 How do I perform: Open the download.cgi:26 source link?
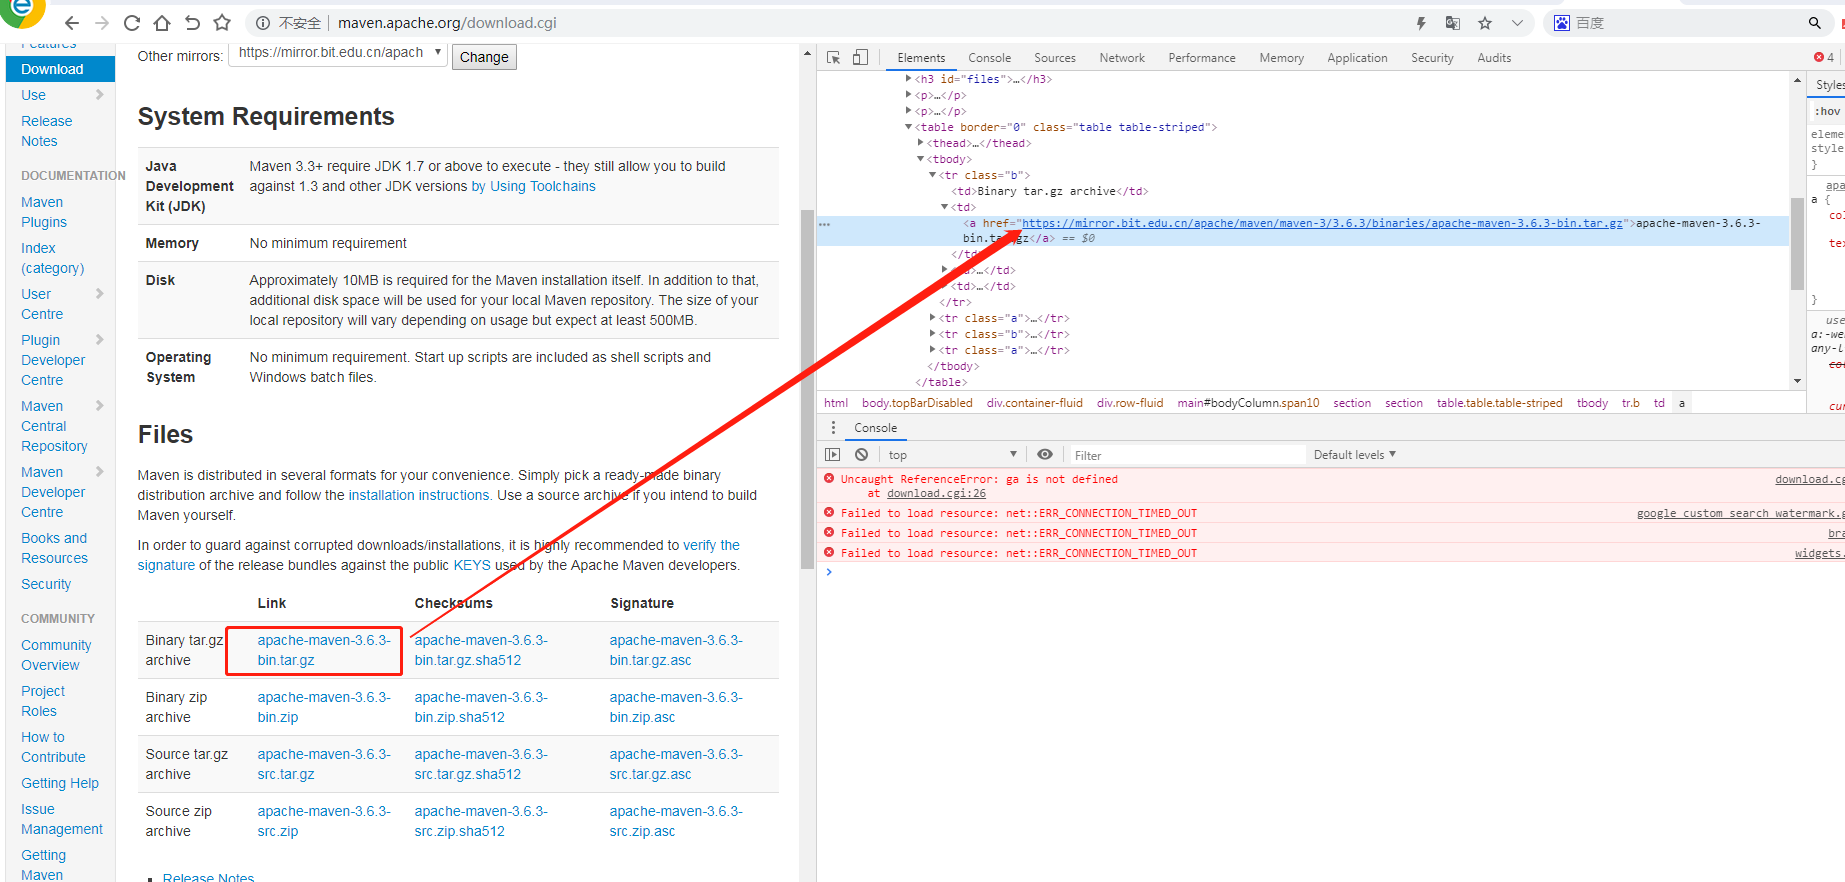coord(936,493)
